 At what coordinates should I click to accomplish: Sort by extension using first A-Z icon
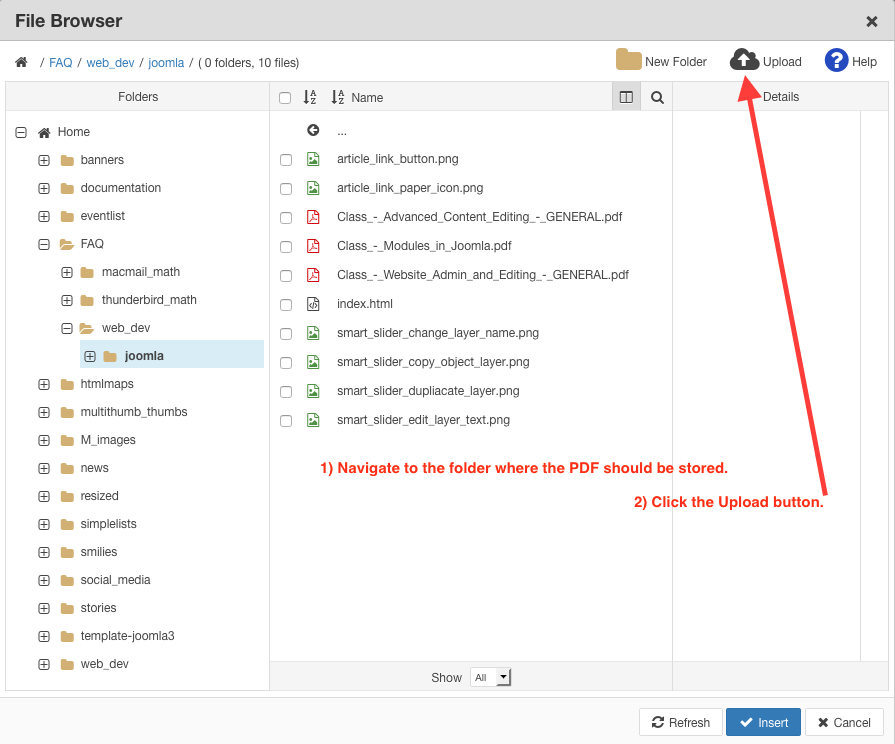[309, 97]
